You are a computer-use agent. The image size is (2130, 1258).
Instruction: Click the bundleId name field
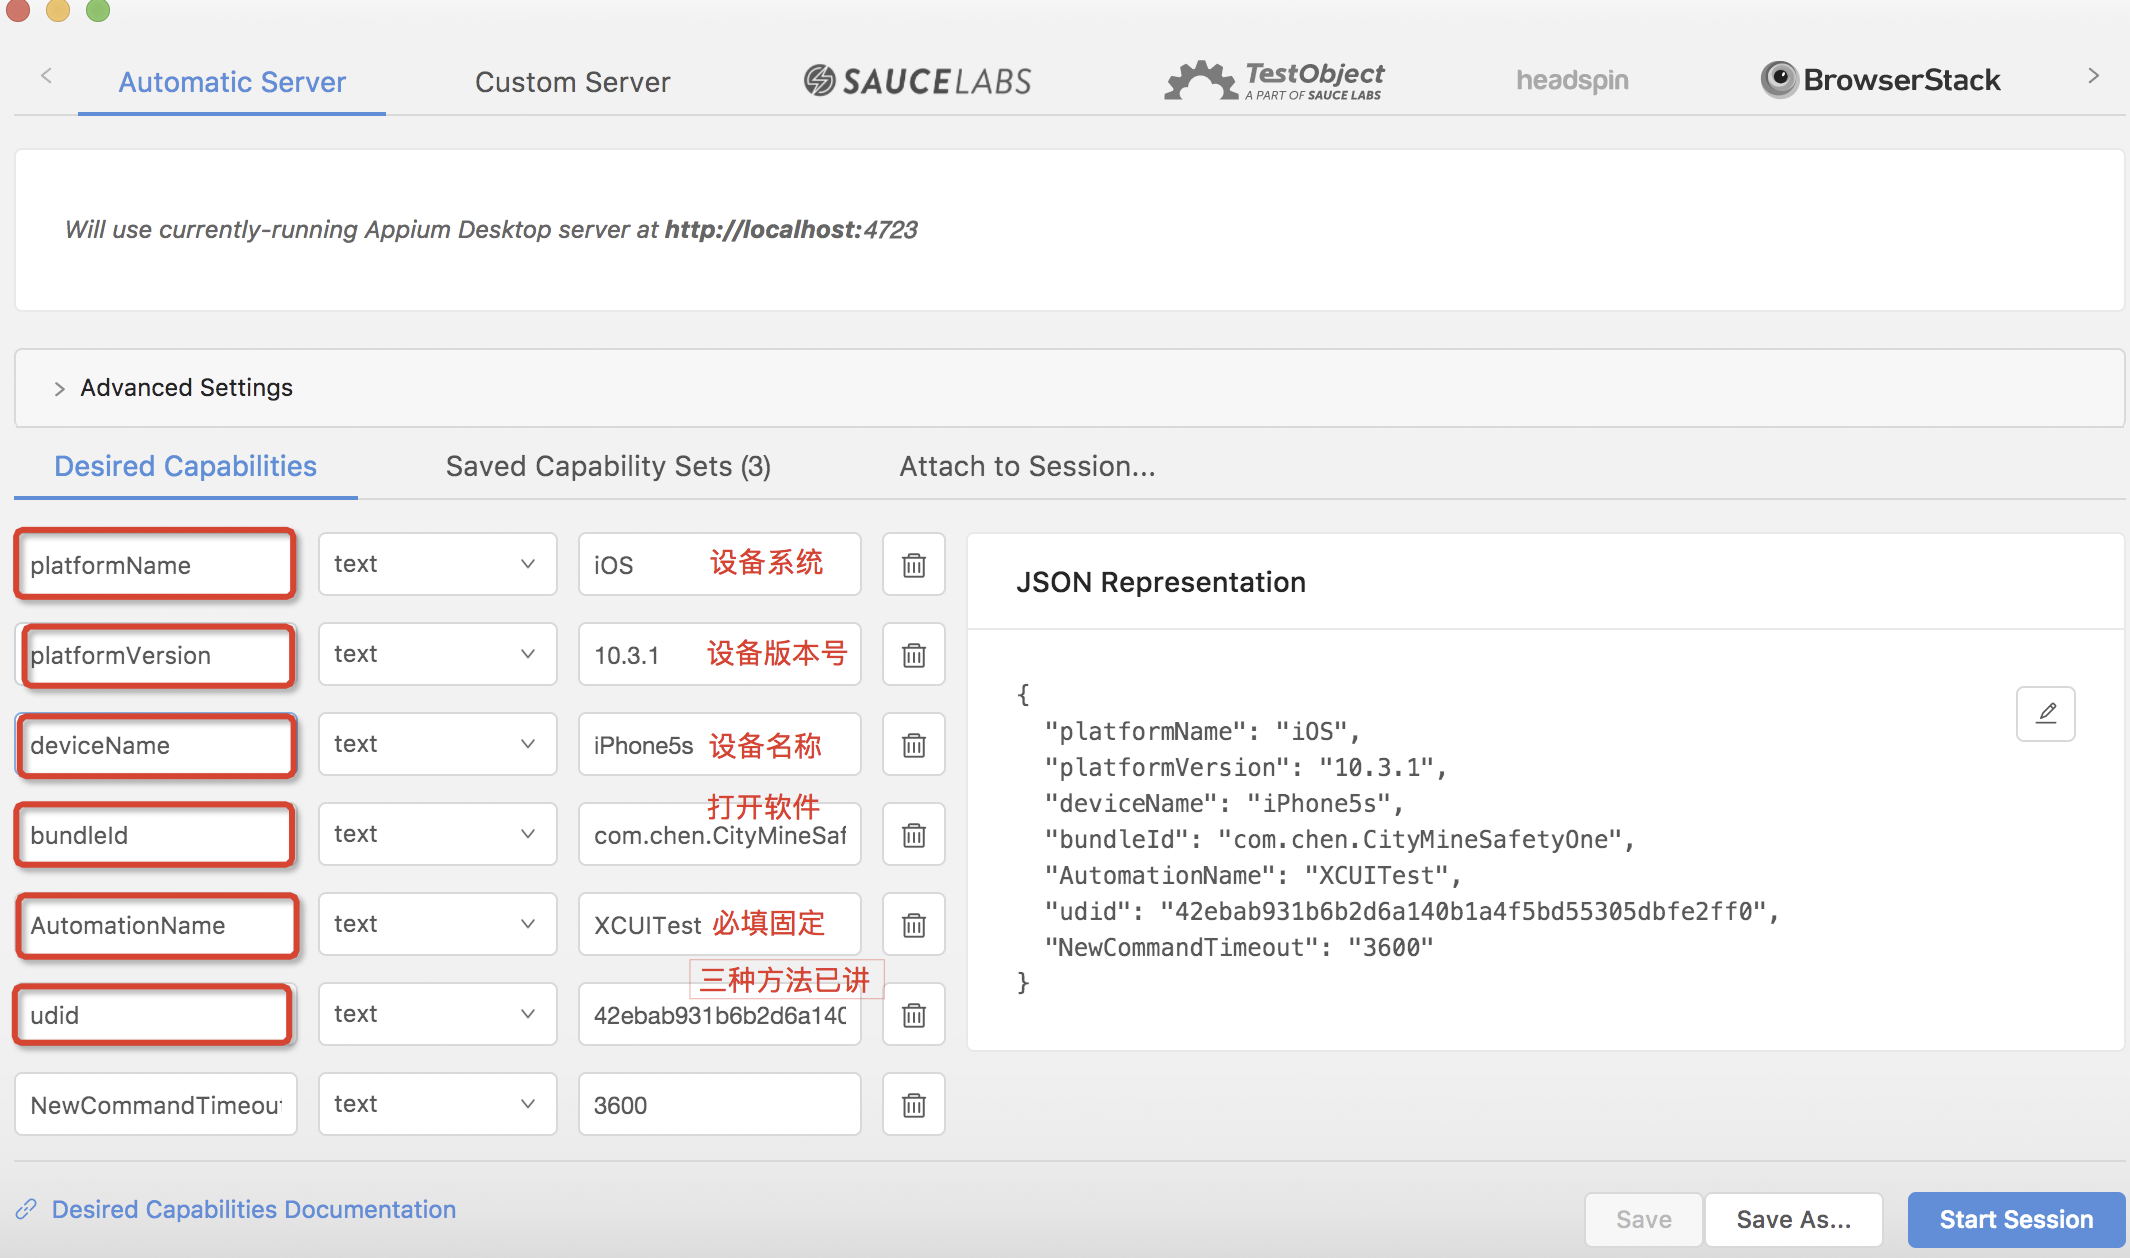point(155,835)
